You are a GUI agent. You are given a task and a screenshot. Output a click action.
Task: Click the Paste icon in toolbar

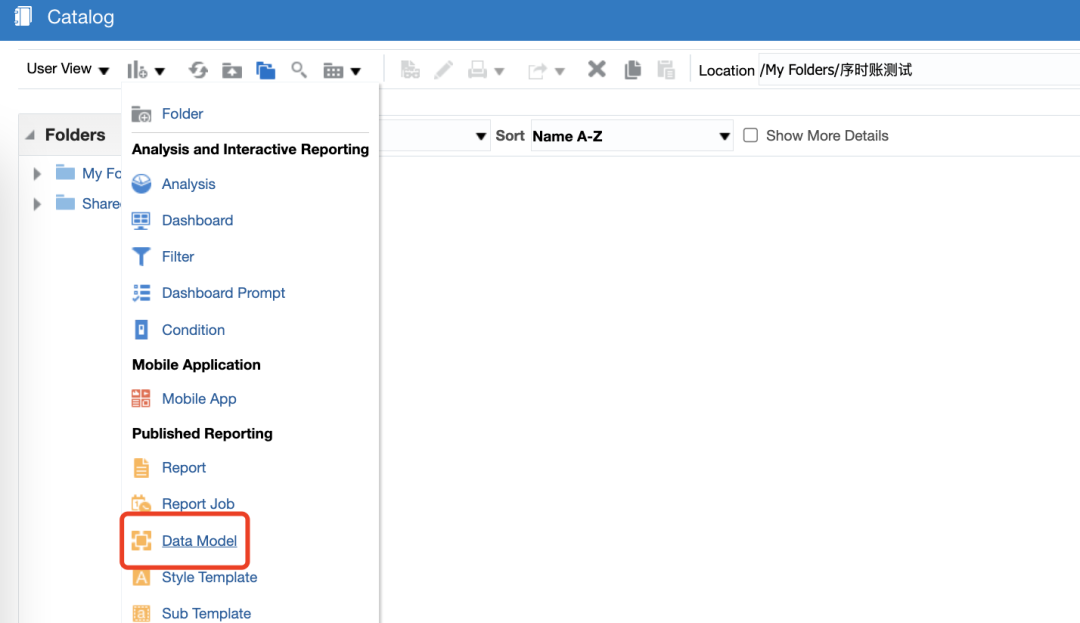(666, 70)
